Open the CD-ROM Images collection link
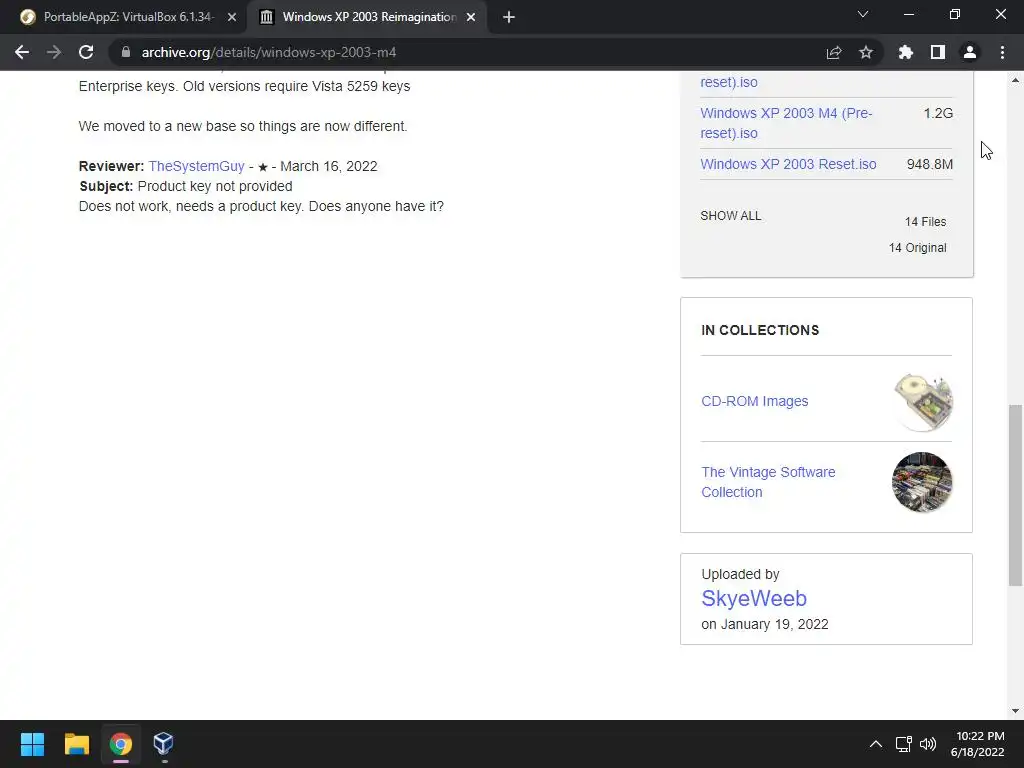 (754, 401)
